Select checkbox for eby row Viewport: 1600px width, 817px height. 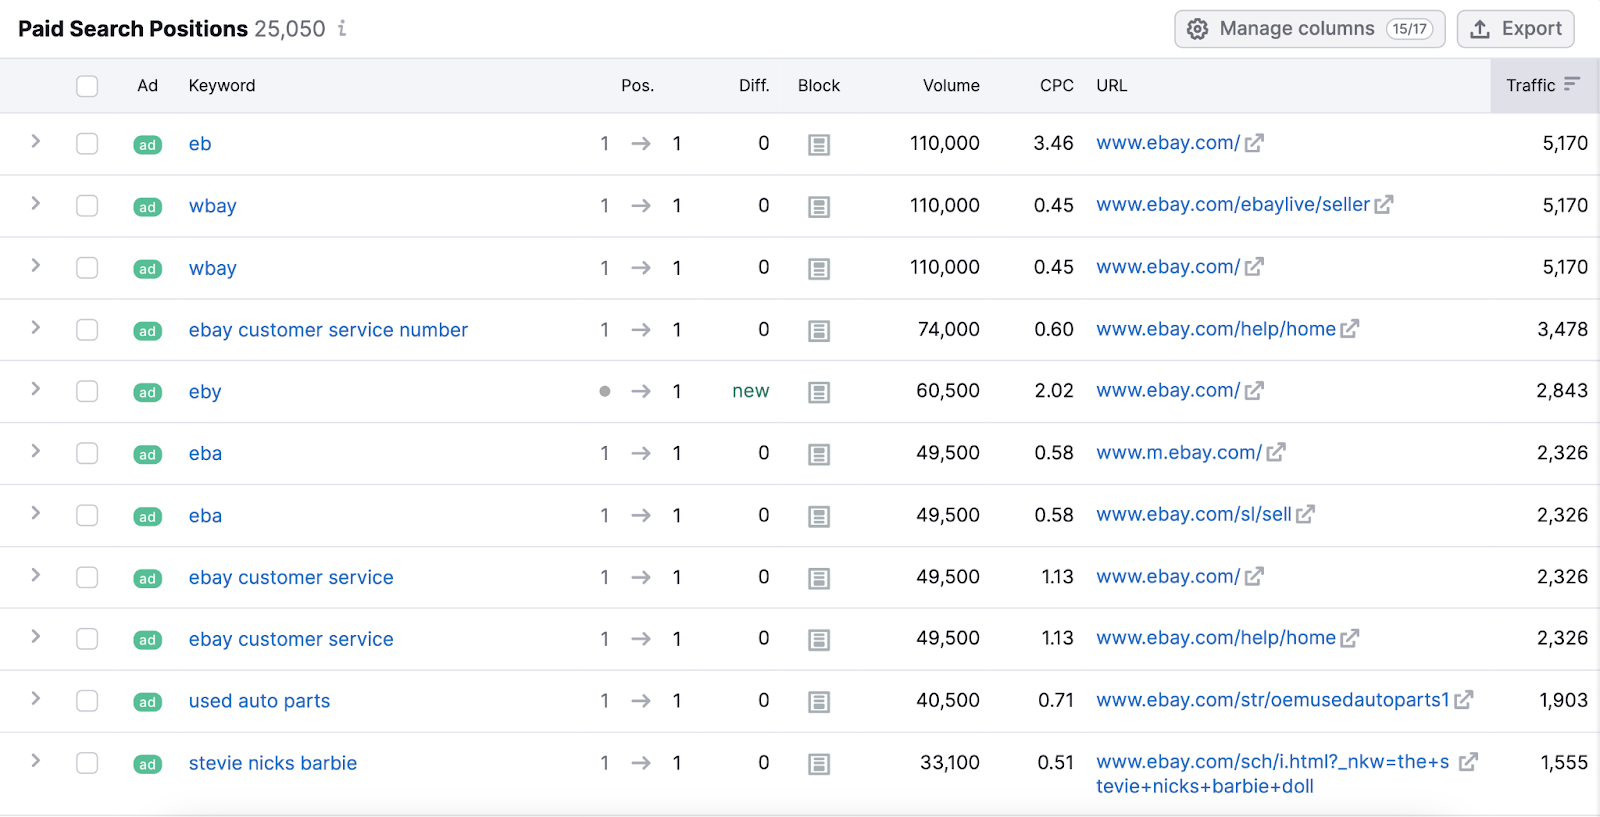(87, 391)
